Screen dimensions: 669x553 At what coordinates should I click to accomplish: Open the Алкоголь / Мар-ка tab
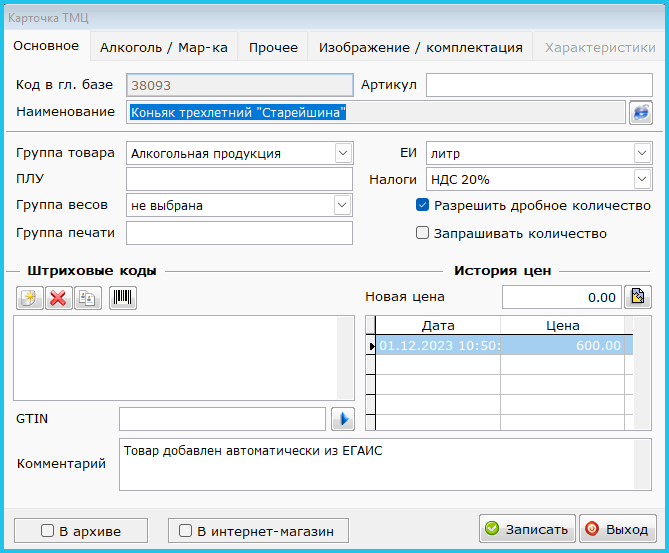coord(164,47)
